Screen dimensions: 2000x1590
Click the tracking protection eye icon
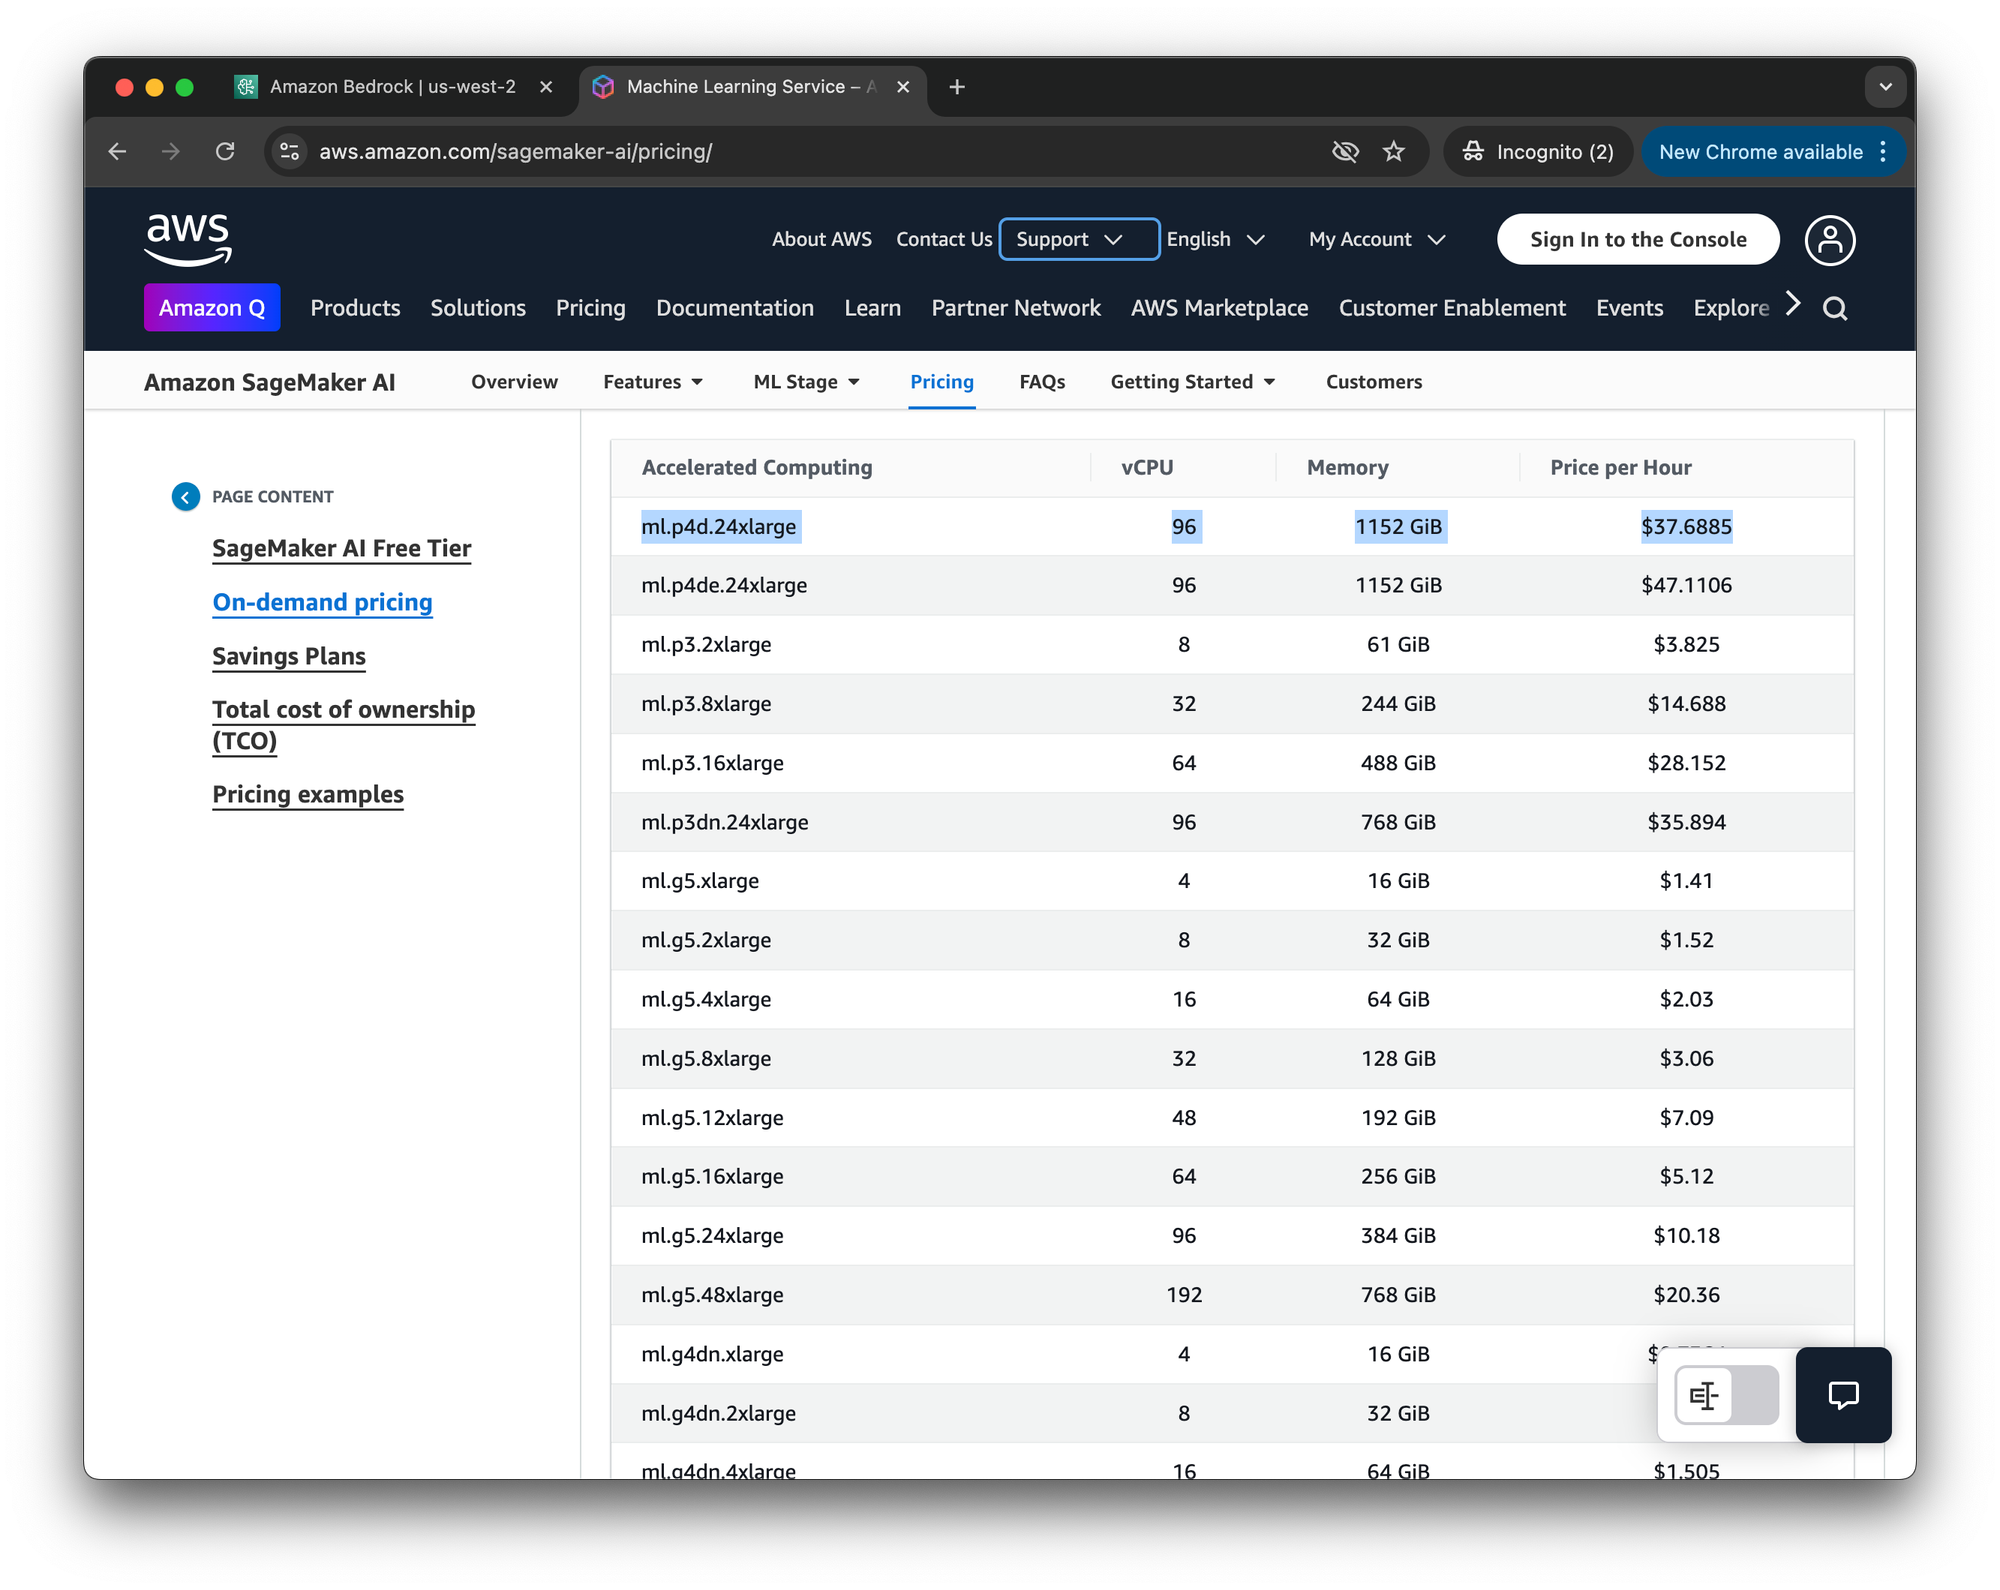1345,152
